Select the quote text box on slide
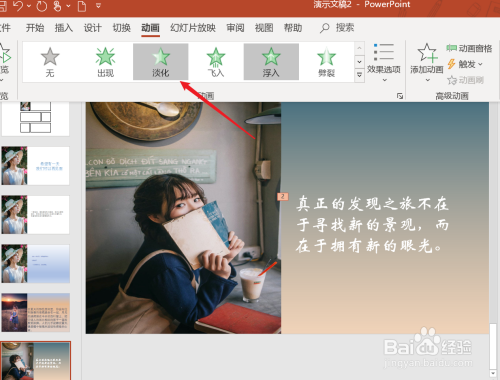This screenshot has width=500, height=380. pyautogui.click(x=373, y=225)
